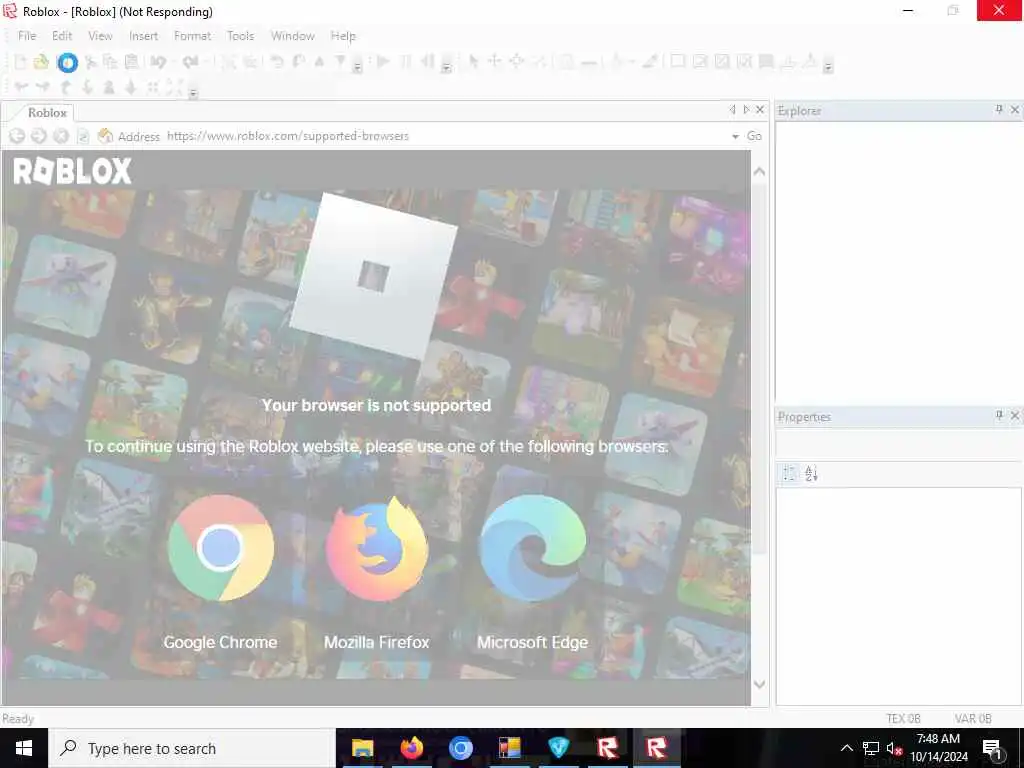The image size is (1024, 768).
Task: Click the Microsoft Edge browser option
Action: (532, 573)
